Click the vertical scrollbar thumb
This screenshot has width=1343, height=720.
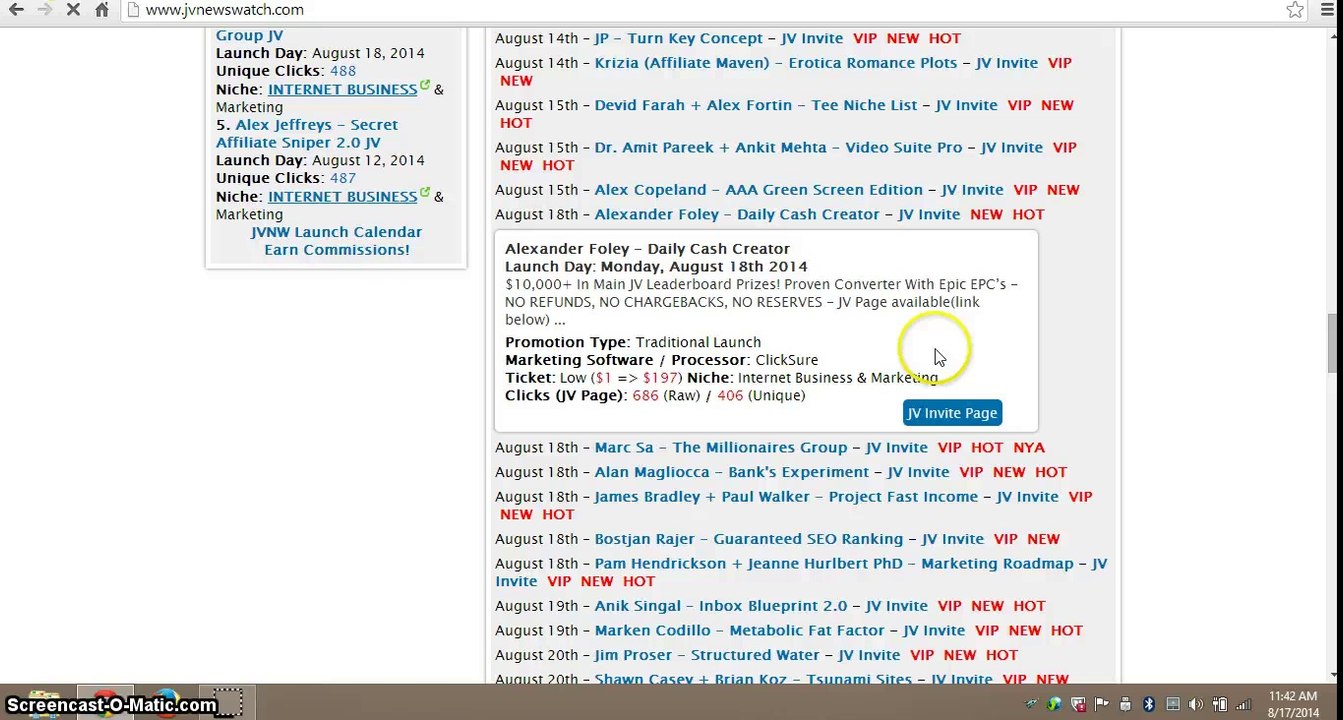pos(1333,342)
